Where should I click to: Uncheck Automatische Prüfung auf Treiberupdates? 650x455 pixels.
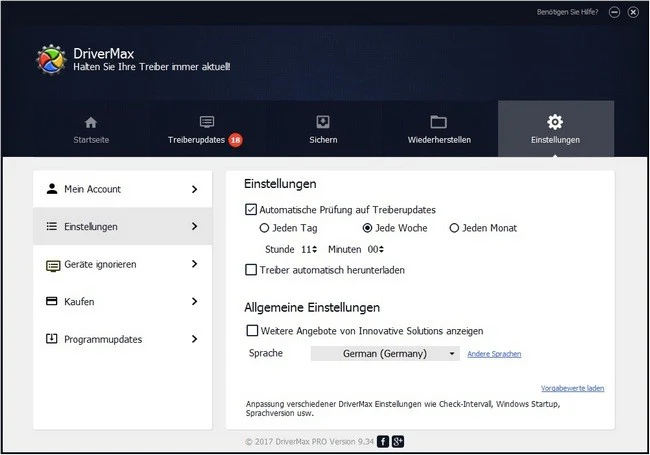(x=251, y=210)
